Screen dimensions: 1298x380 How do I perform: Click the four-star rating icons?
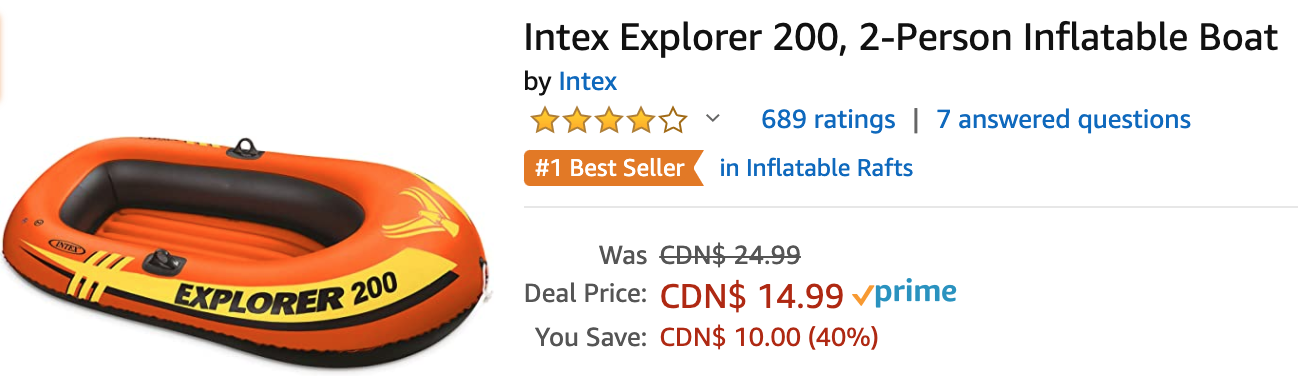coord(608,121)
